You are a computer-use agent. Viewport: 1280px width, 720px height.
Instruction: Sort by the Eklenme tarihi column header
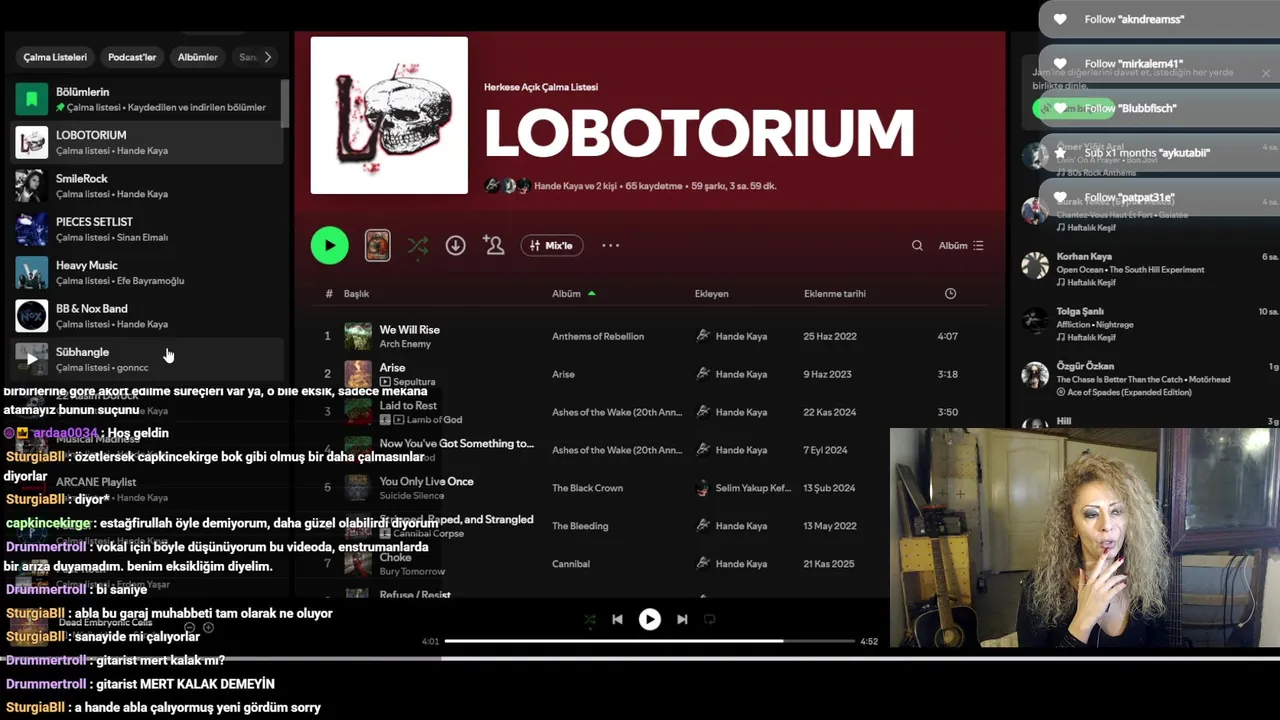point(835,294)
